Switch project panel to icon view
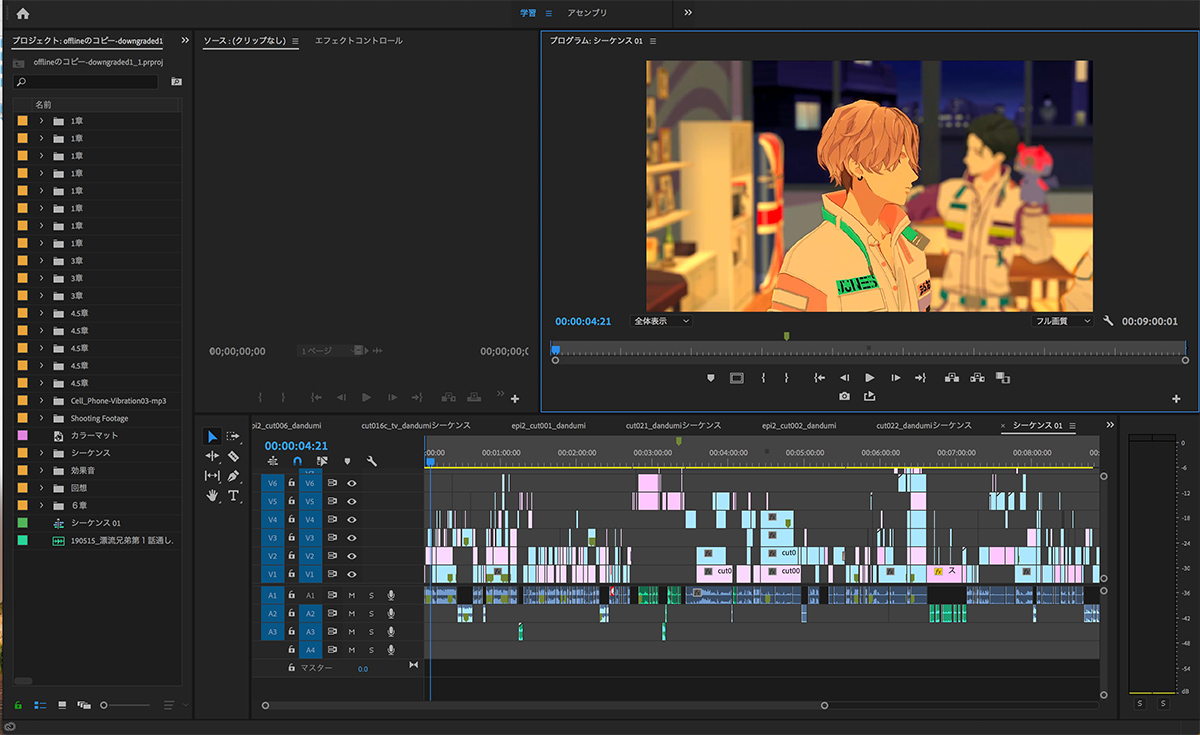Screen dimensions: 1200x735 62,705
